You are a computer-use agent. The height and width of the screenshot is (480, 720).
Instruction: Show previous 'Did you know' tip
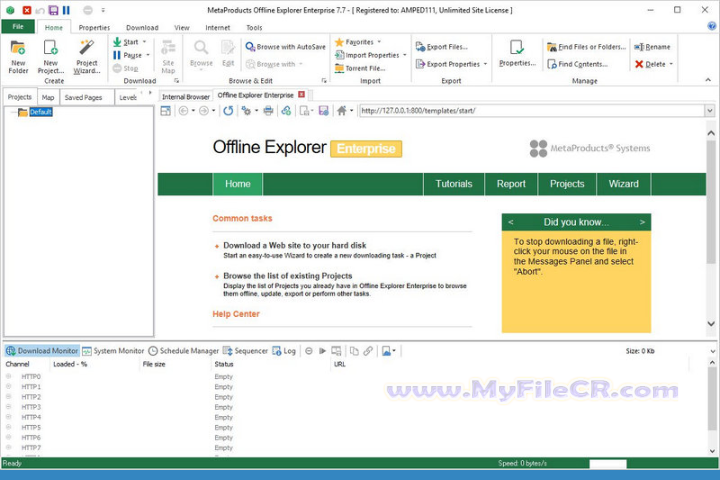click(x=511, y=222)
